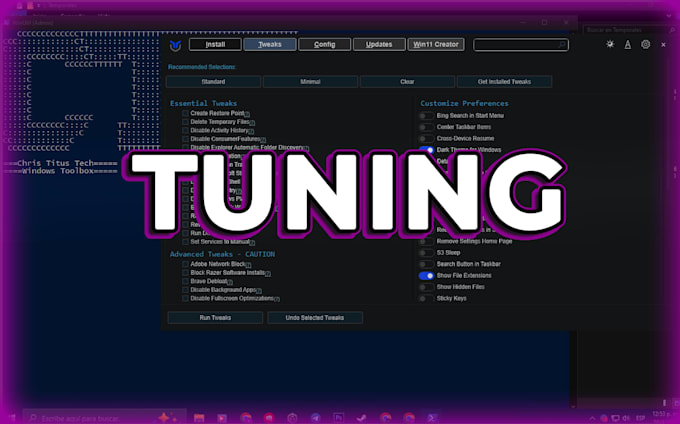Click Undo Selected Tweaks
Screen dimensions: 680x424
315,318
